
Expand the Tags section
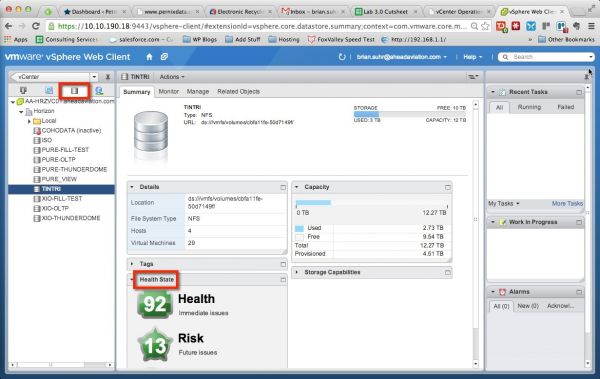[132, 264]
